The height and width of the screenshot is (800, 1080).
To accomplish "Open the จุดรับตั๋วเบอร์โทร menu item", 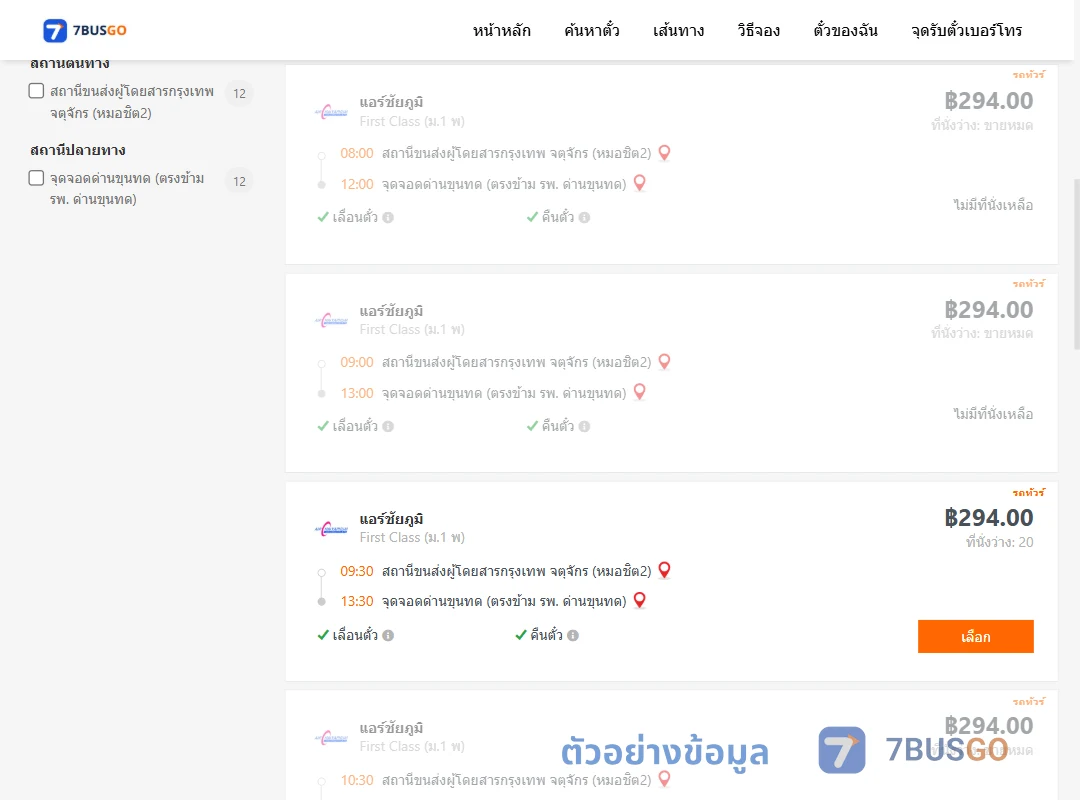I will pyautogui.click(x=966, y=30).
